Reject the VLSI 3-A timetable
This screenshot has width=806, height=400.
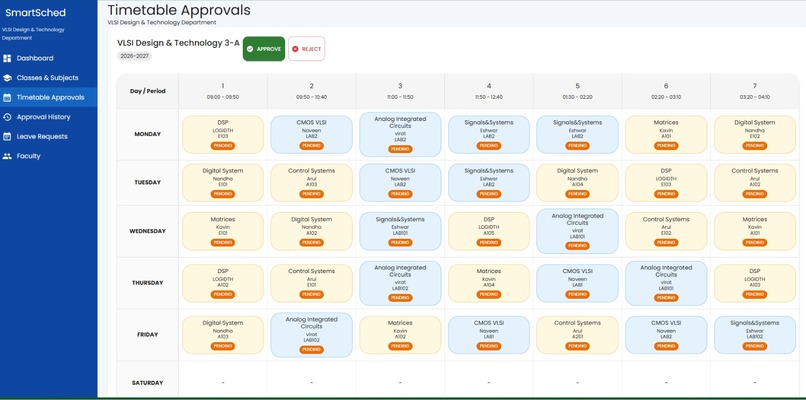pyautogui.click(x=306, y=49)
